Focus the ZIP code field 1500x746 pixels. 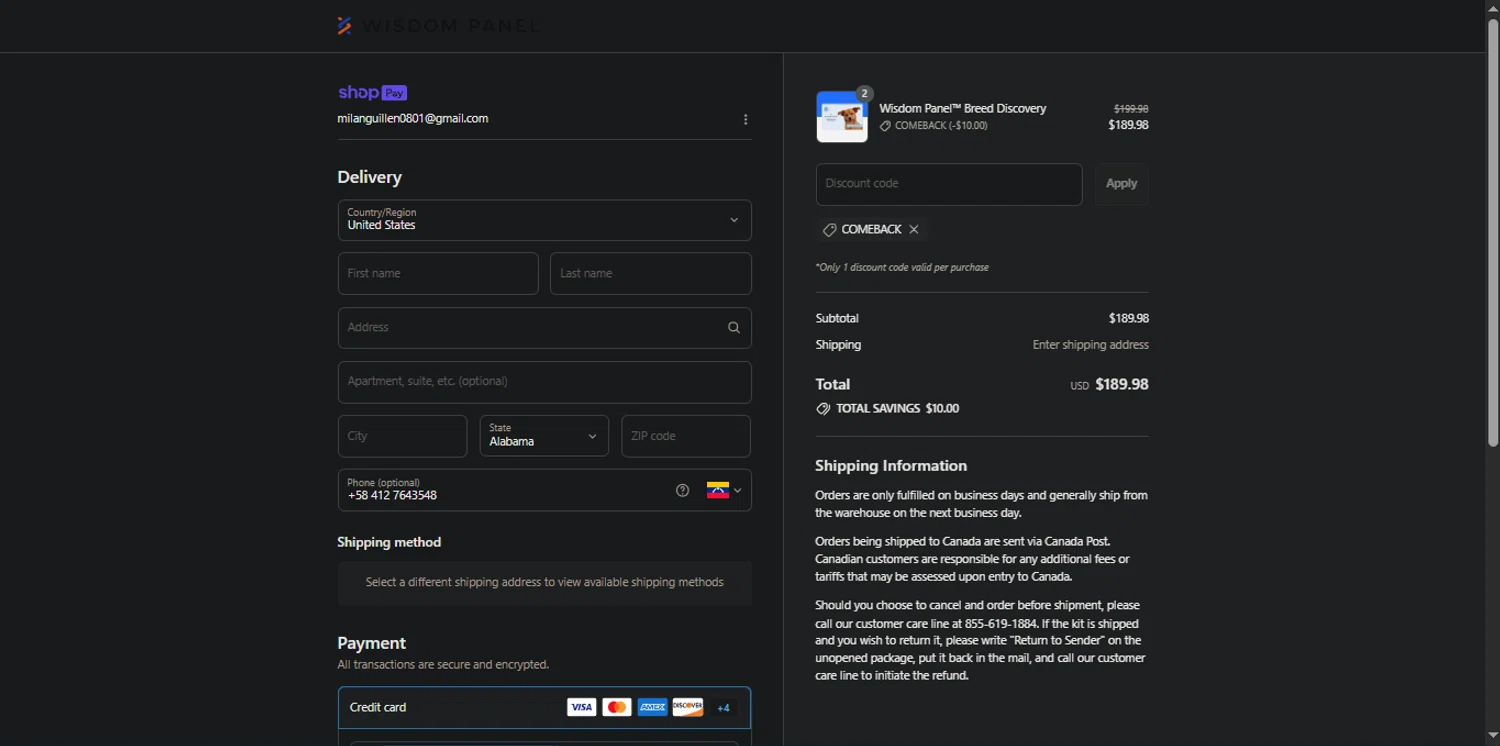click(x=686, y=436)
